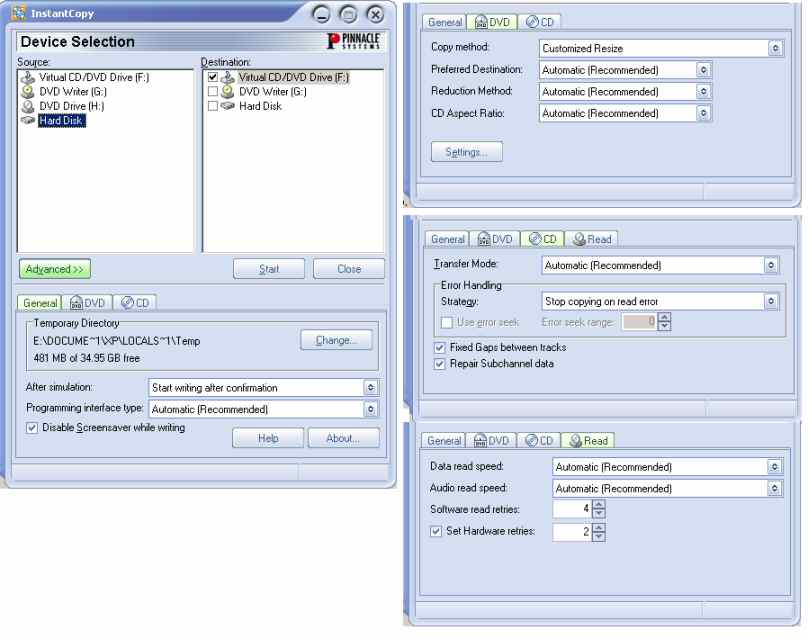Click the Settings... button in DVD panel
Image resolution: width=808 pixels, height=639 pixels.
tap(466, 152)
